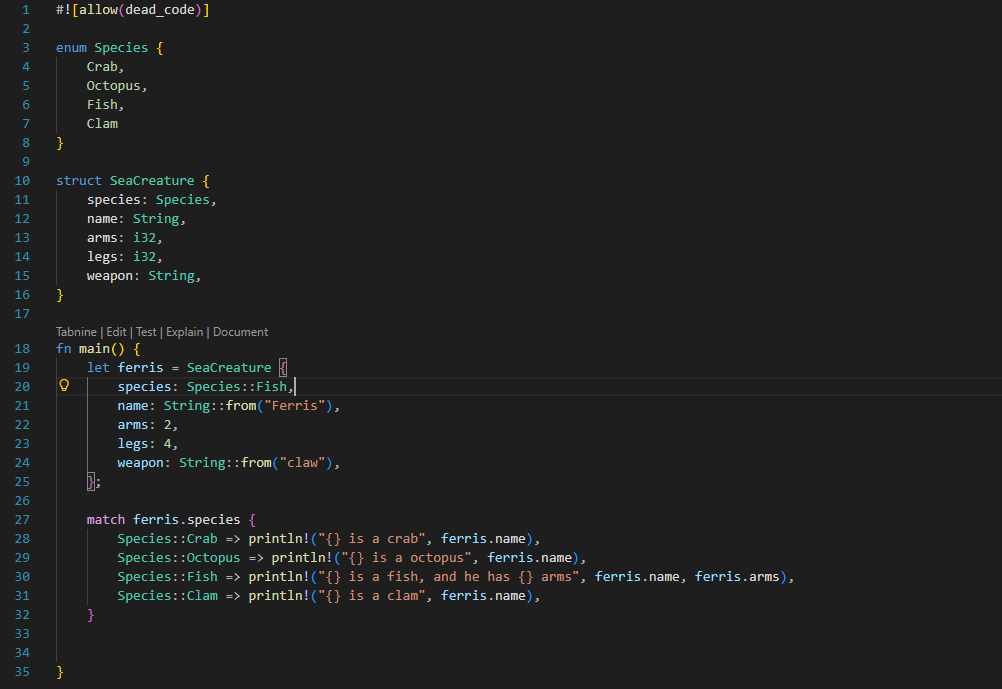Click line number 1 in the gutter

click(26, 10)
